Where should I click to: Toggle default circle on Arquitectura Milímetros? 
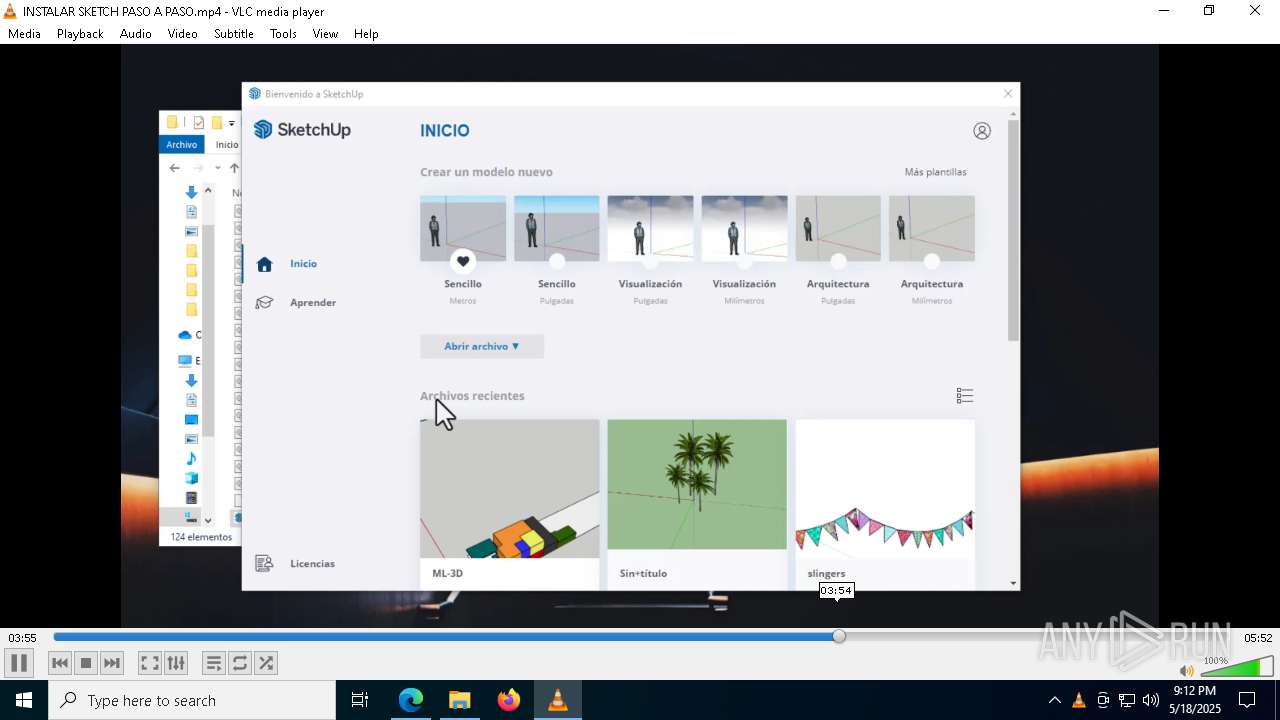point(932,261)
